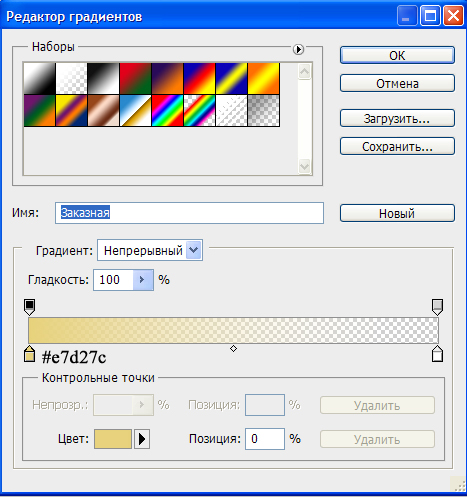Select the blue, red, yellow gradient preset
467x497 pixels.
click(199, 78)
